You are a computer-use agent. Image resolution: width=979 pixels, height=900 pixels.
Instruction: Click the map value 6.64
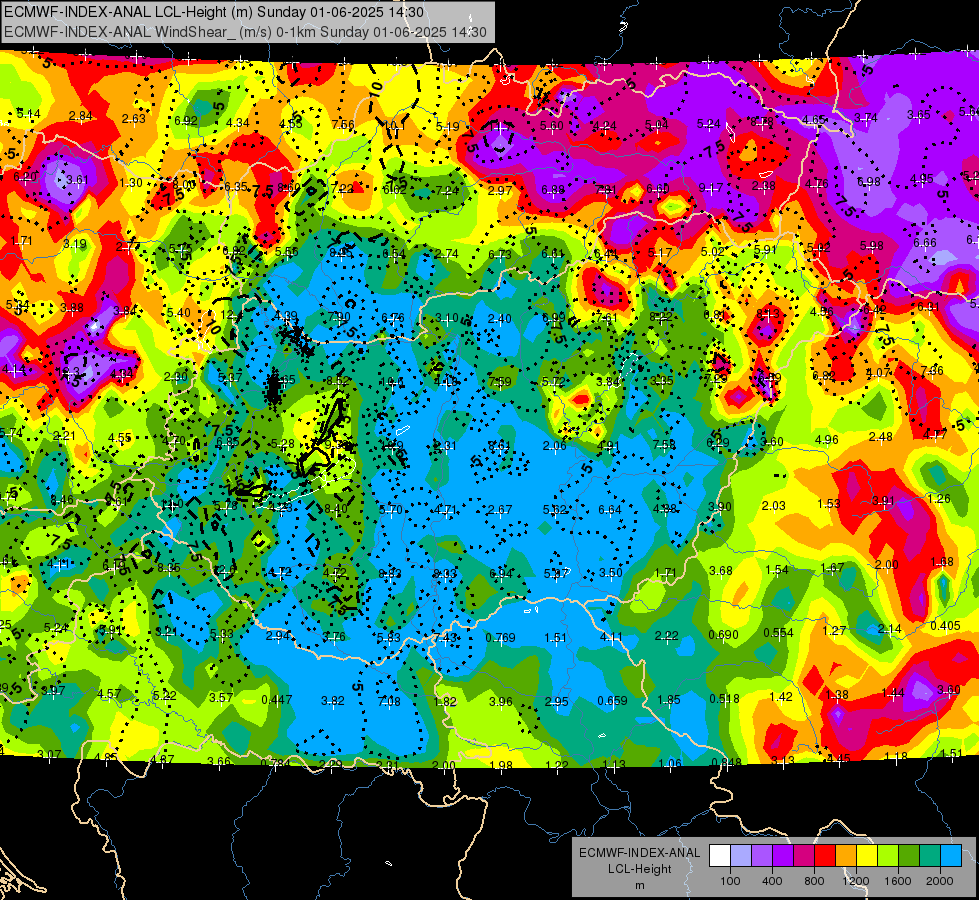609,510
